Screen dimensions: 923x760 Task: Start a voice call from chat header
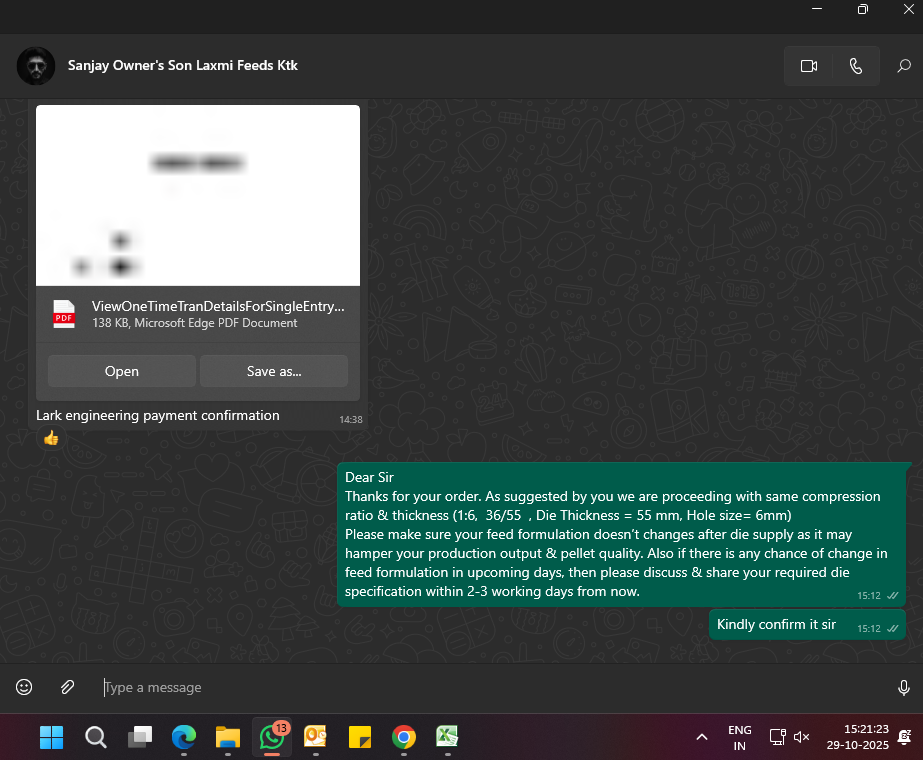click(x=856, y=66)
